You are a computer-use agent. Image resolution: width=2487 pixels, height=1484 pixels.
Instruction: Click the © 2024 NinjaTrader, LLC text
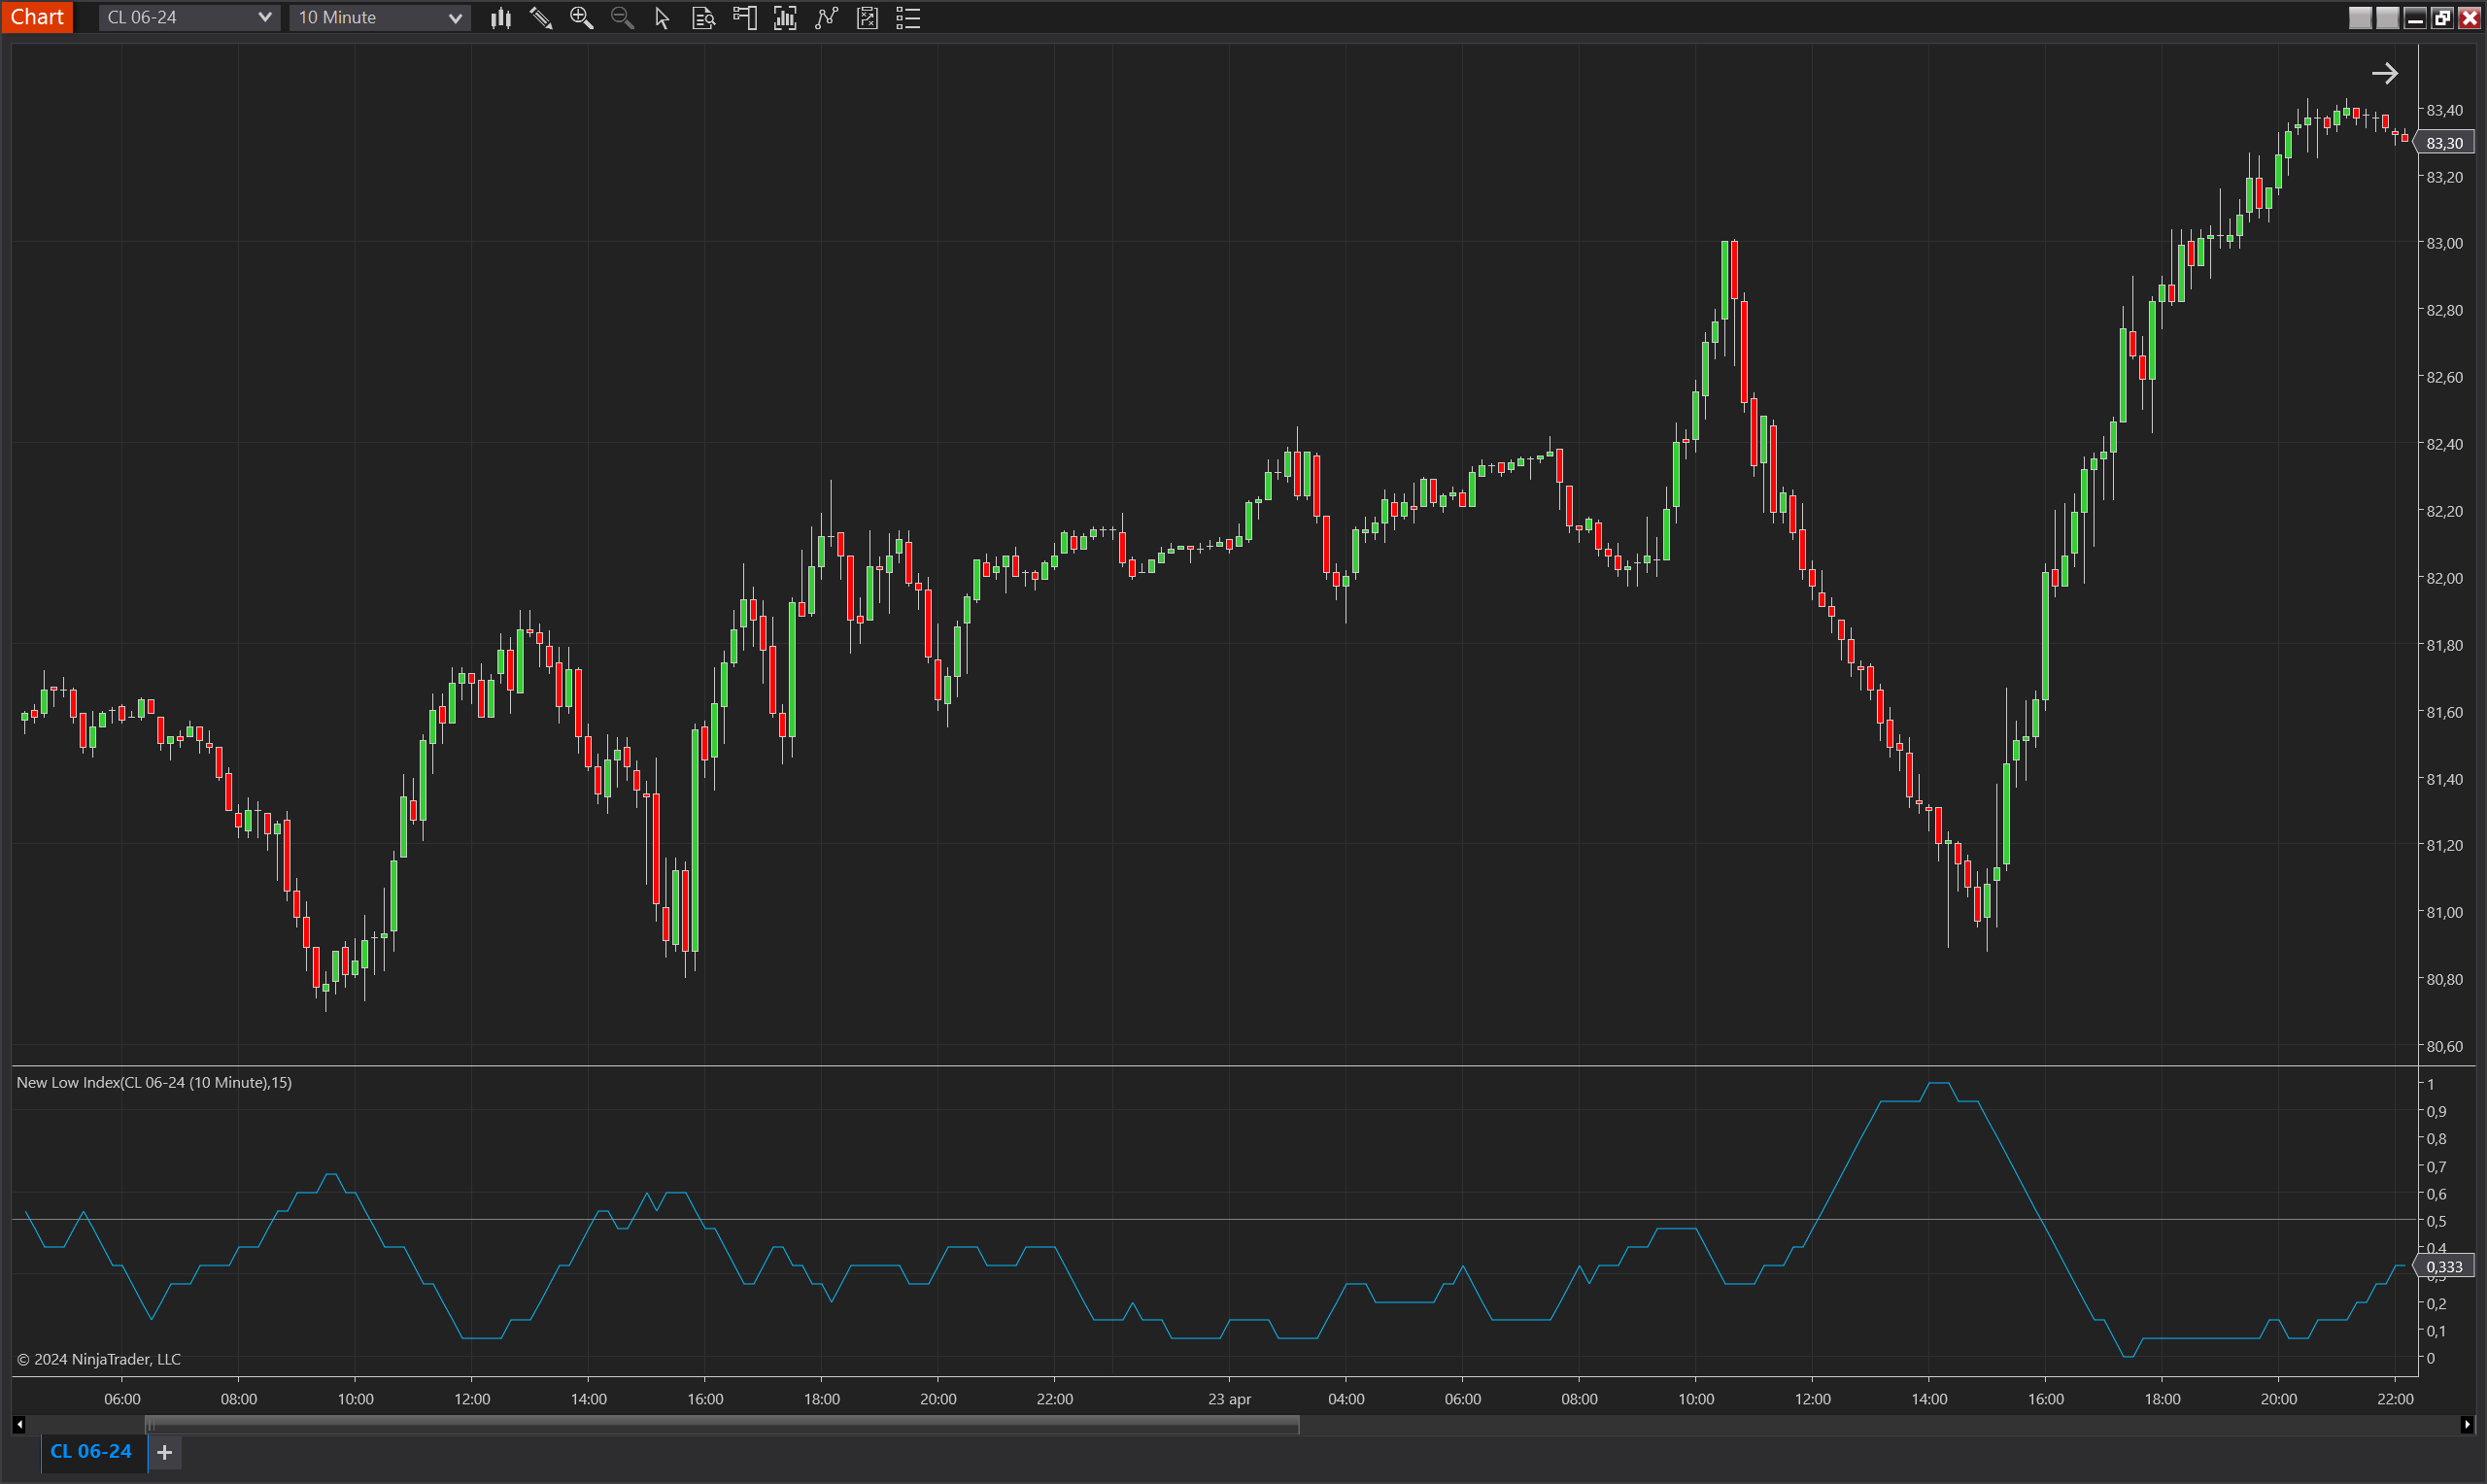click(x=99, y=1359)
